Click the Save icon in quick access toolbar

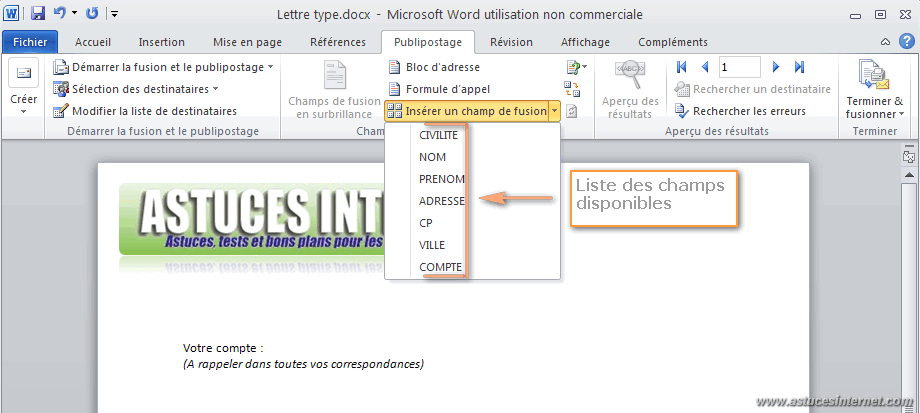point(38,13)
